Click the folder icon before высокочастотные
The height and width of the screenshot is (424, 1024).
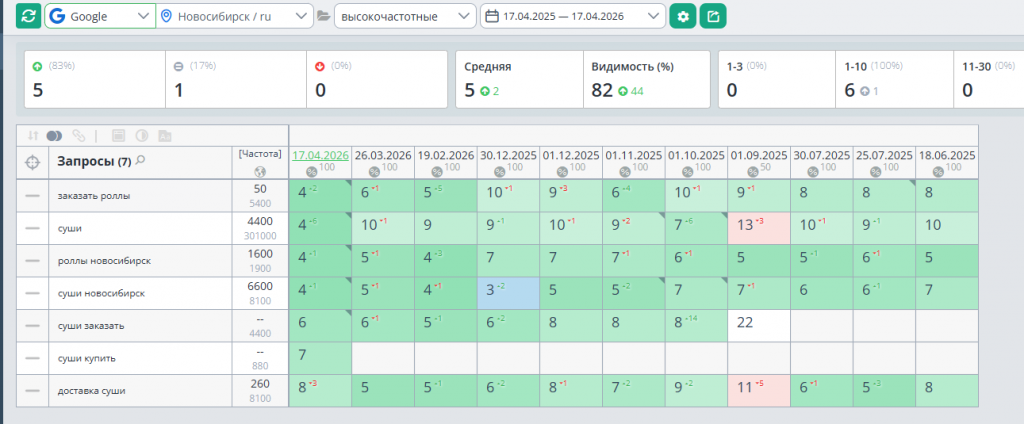click(323, 16)
